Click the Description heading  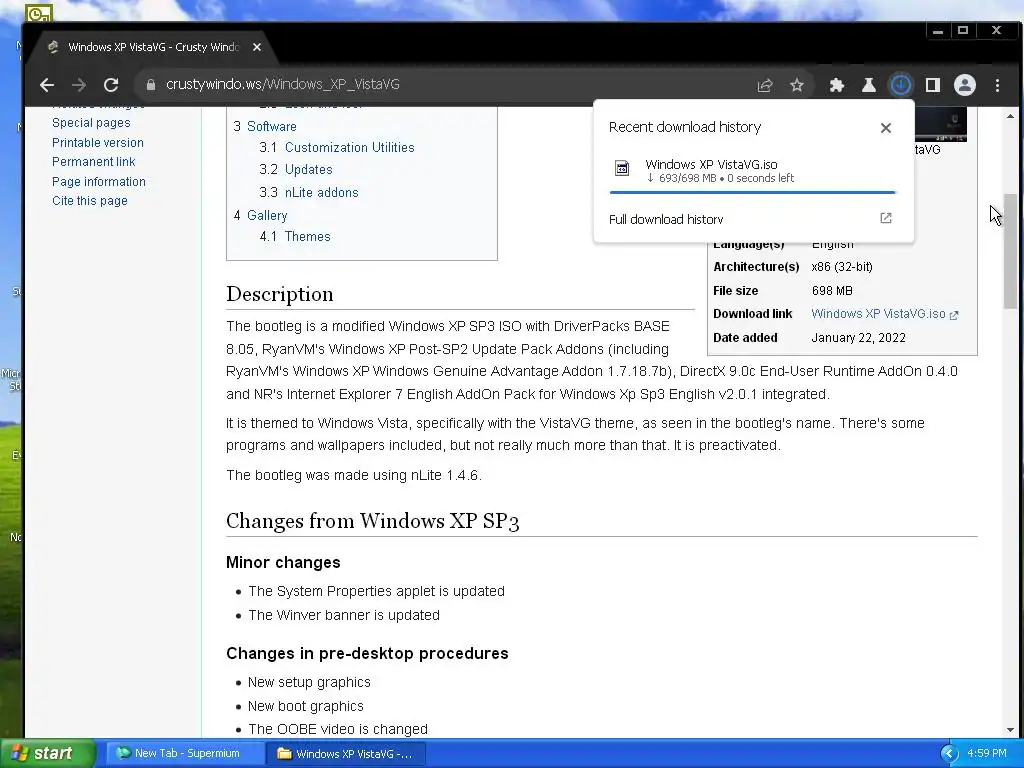(280, 294)
